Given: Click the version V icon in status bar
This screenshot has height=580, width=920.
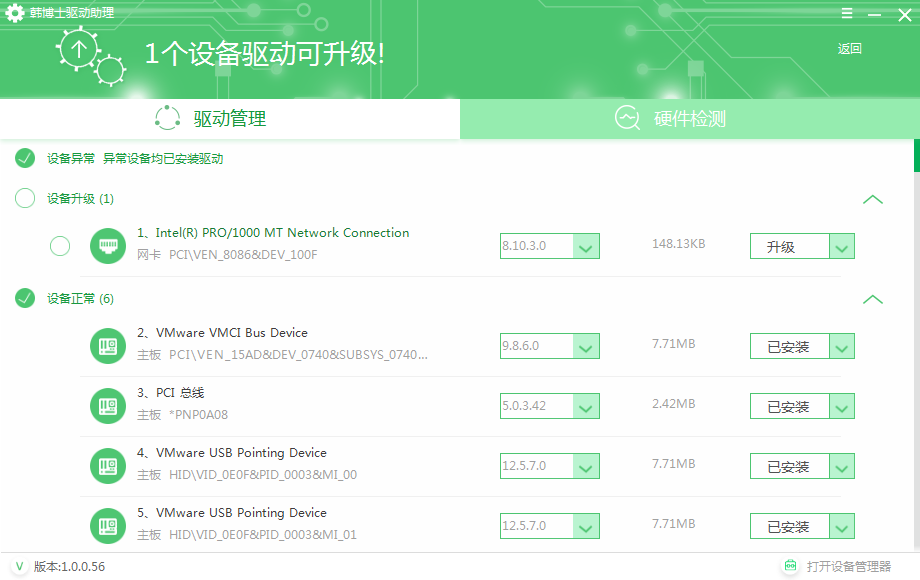Looking at the screenshot, I should [19, 567].
